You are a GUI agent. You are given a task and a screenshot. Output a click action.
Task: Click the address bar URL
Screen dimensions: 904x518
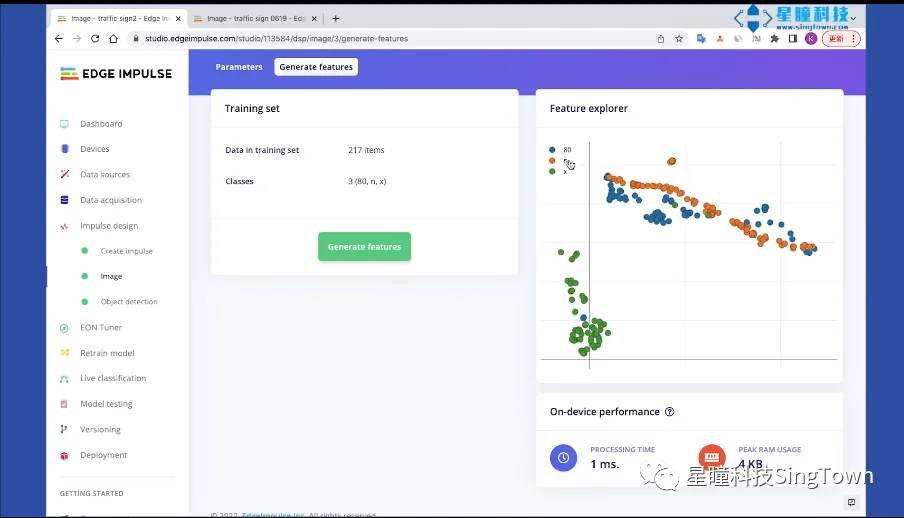tap(277, 39)
